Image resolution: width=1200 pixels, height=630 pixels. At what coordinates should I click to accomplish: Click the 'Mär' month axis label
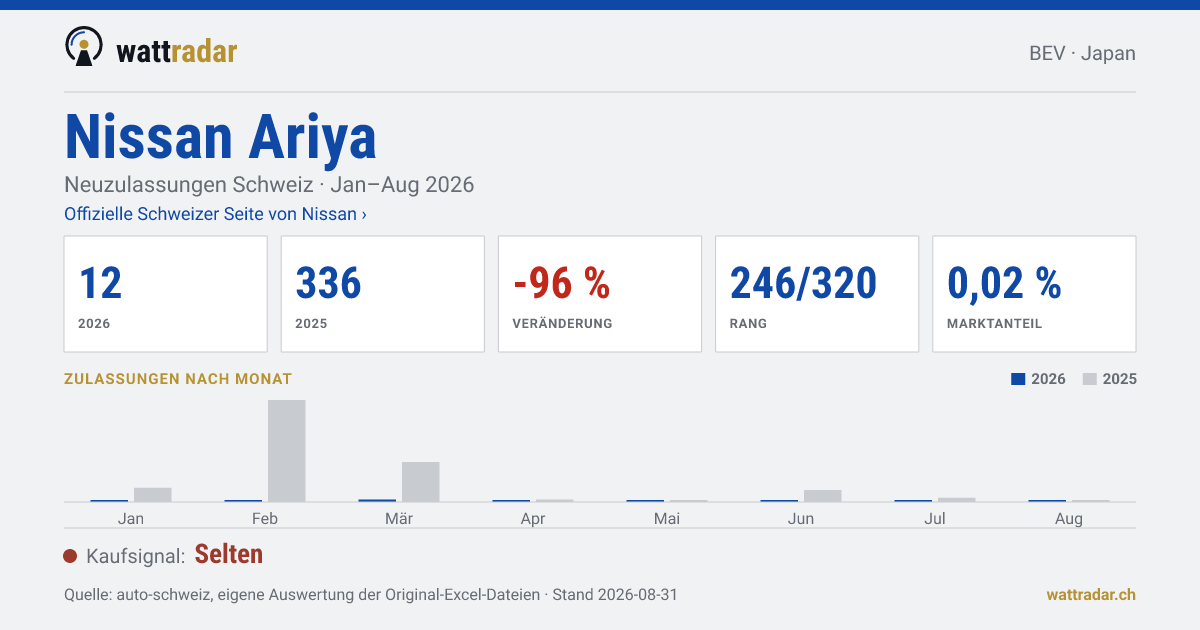point(399,518)
